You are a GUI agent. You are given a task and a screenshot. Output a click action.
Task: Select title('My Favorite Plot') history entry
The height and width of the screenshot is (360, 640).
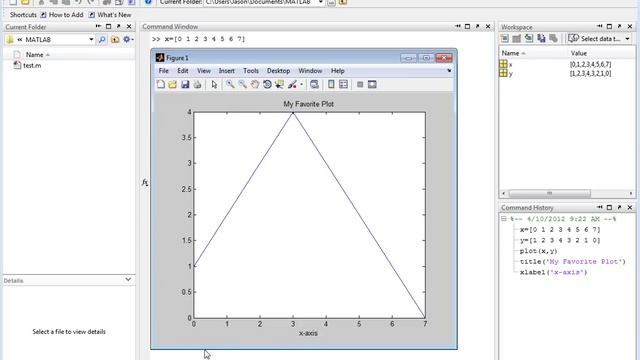tap(572, 261)
